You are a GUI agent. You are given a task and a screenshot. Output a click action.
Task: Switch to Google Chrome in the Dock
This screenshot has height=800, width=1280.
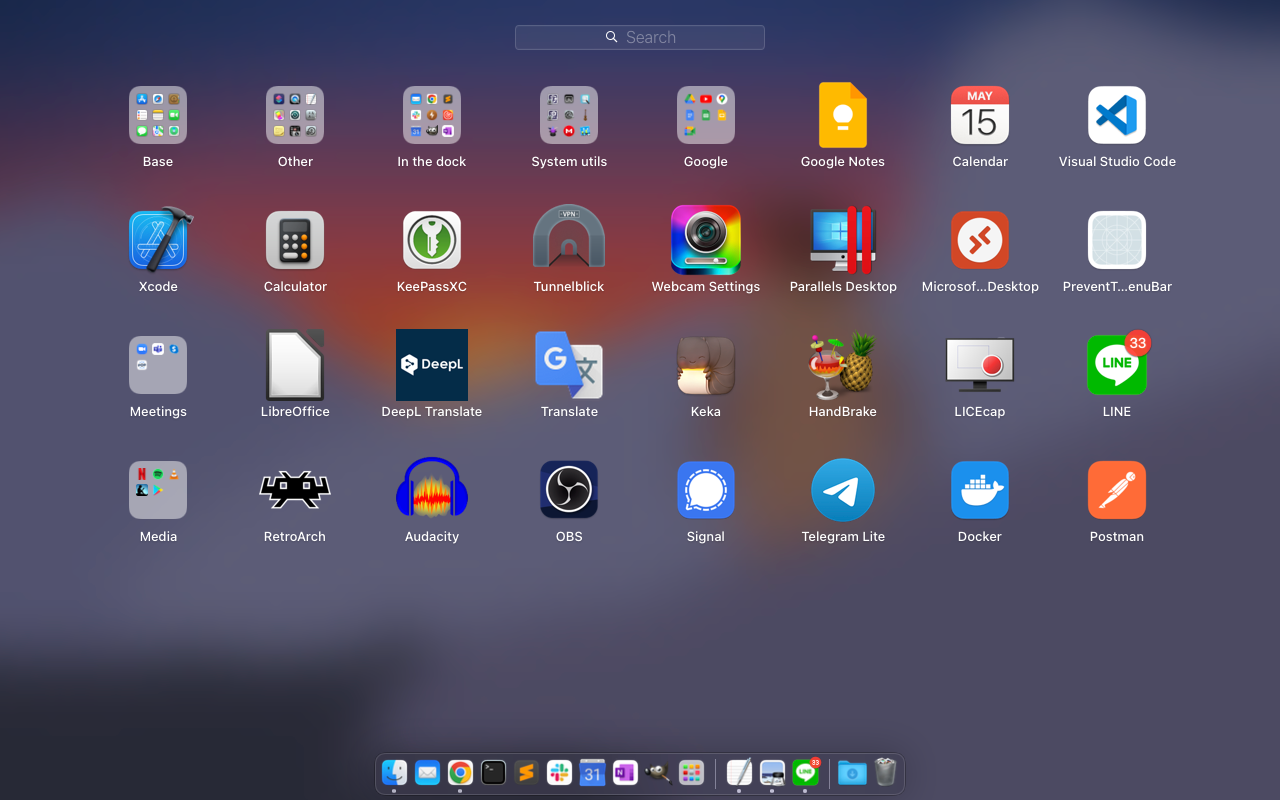click(460, 772)
